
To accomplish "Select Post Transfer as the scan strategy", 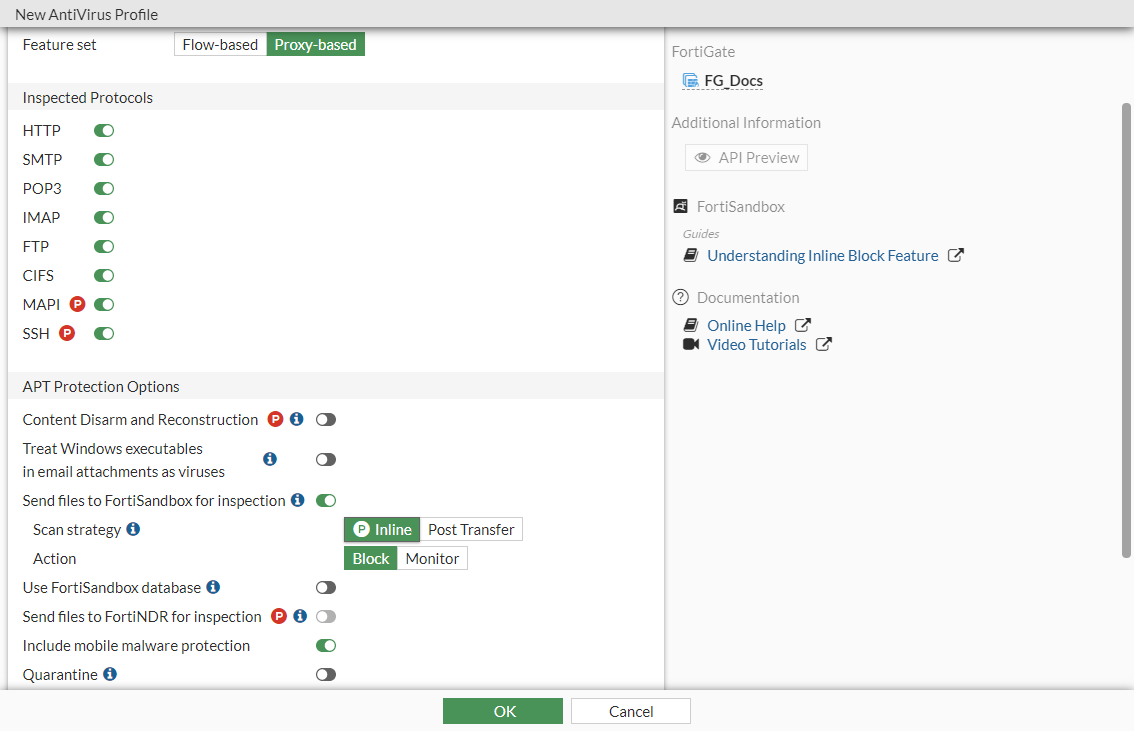I will point(470,529).
